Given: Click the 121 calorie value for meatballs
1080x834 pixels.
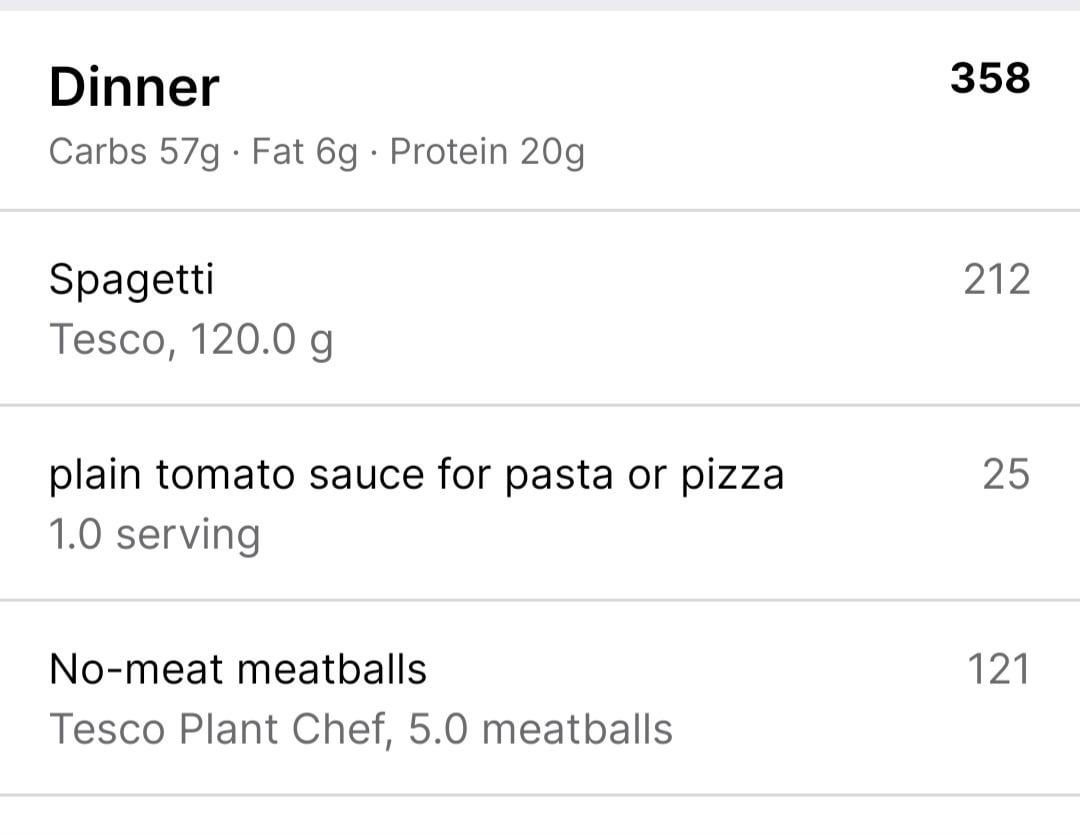Looking at the screenshot, I should [998, 669].
